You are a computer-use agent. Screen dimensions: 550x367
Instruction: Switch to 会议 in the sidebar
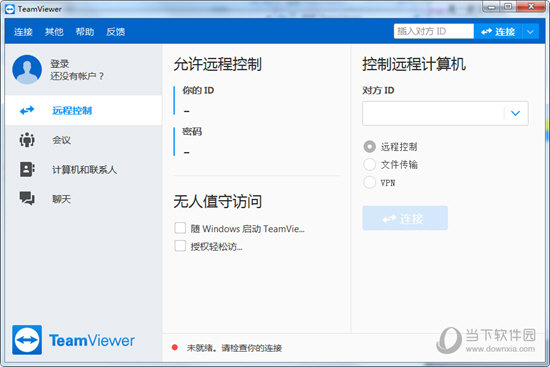click(x=83, y=140)
